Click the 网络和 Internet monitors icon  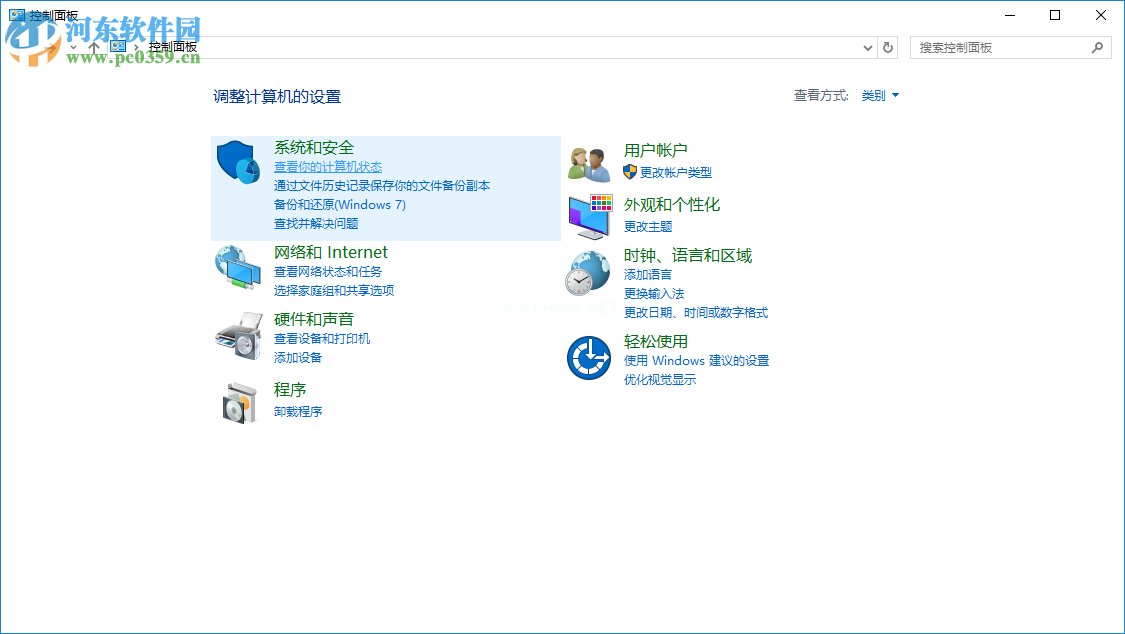point(239,267)
